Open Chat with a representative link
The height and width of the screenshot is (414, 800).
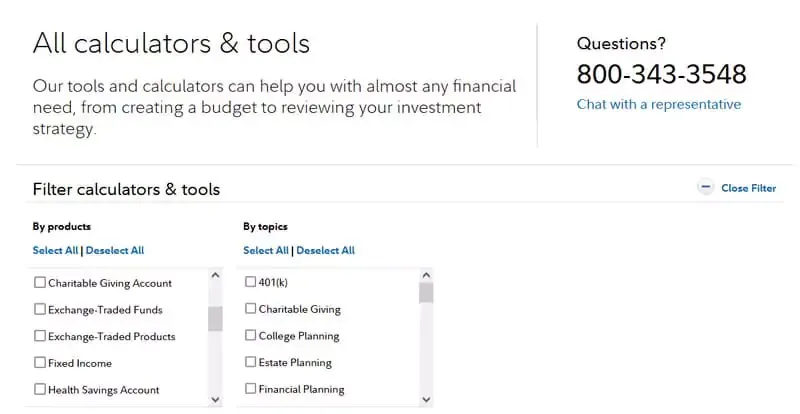coord(659,104)
